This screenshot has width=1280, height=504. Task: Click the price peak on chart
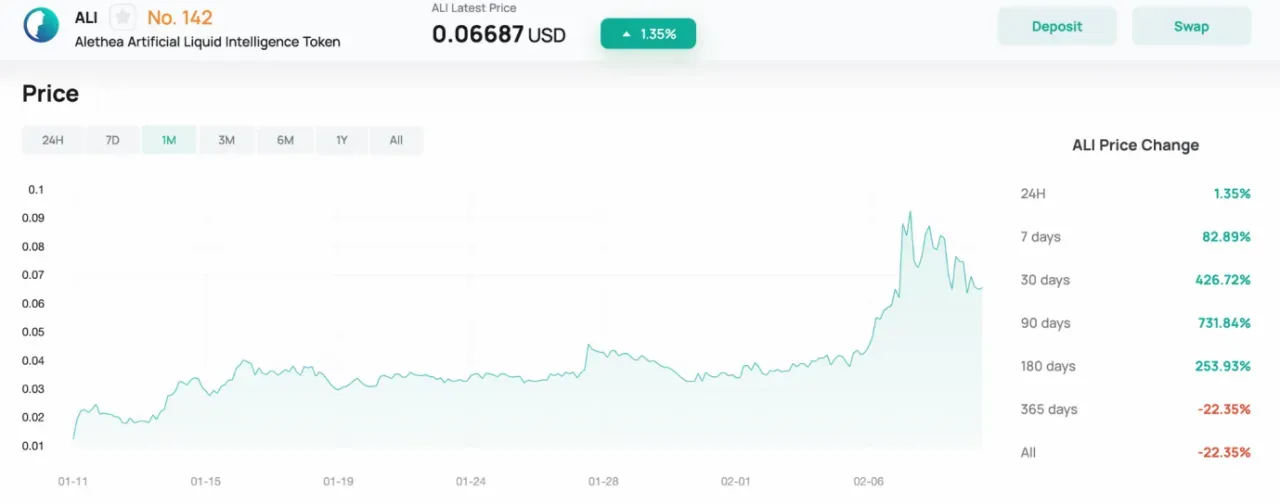pyautogui.click(x=909, y=212)
